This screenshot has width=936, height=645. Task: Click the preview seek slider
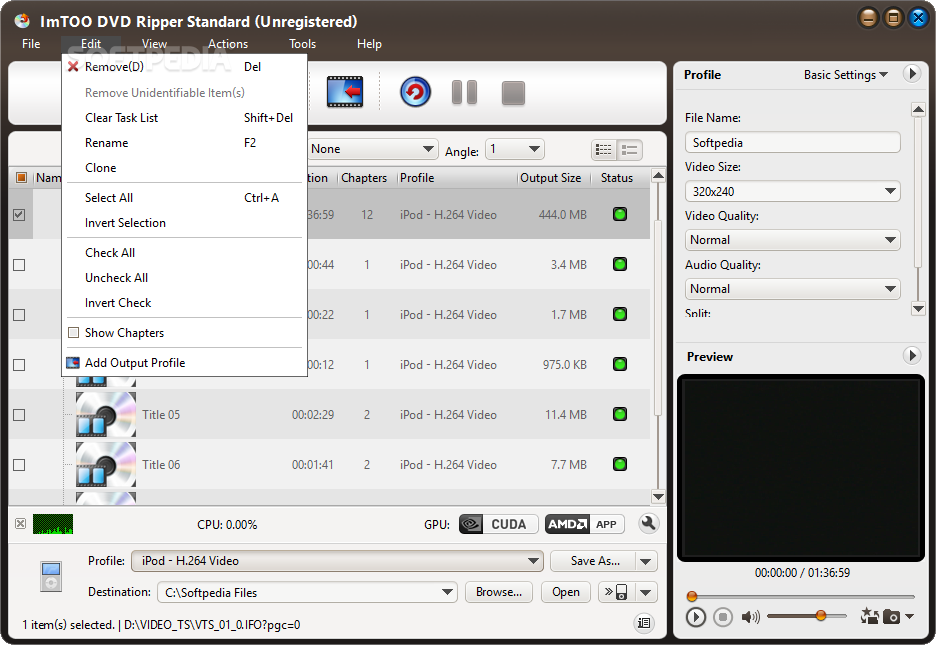[801, 596]
